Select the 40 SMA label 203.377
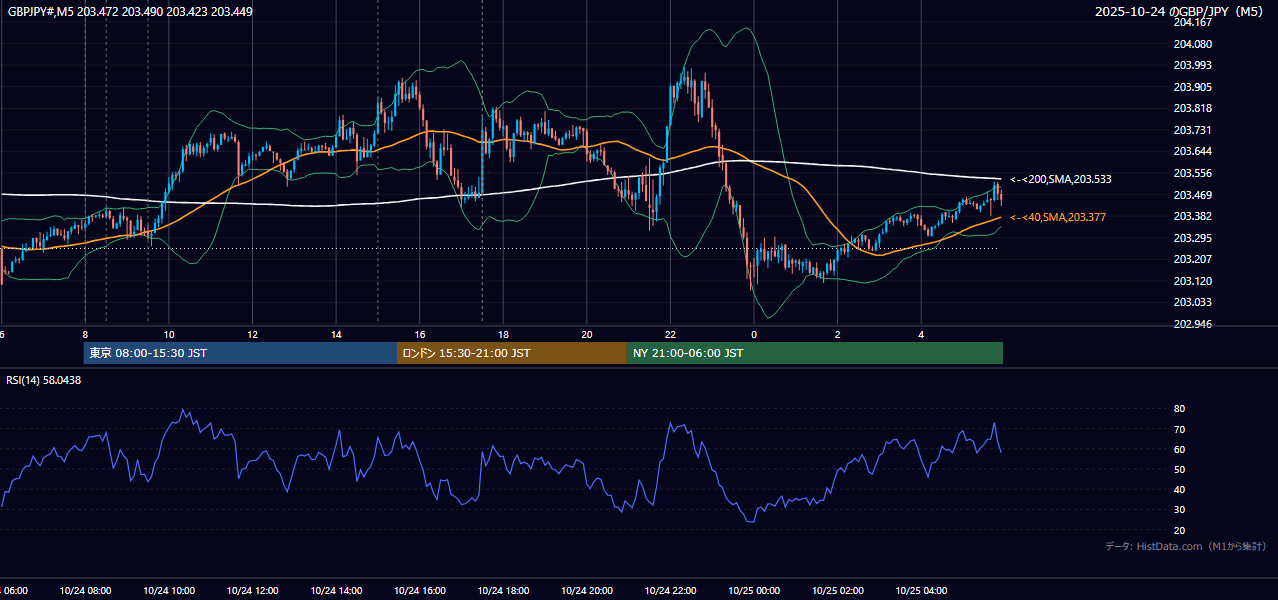 [1058, 217]
